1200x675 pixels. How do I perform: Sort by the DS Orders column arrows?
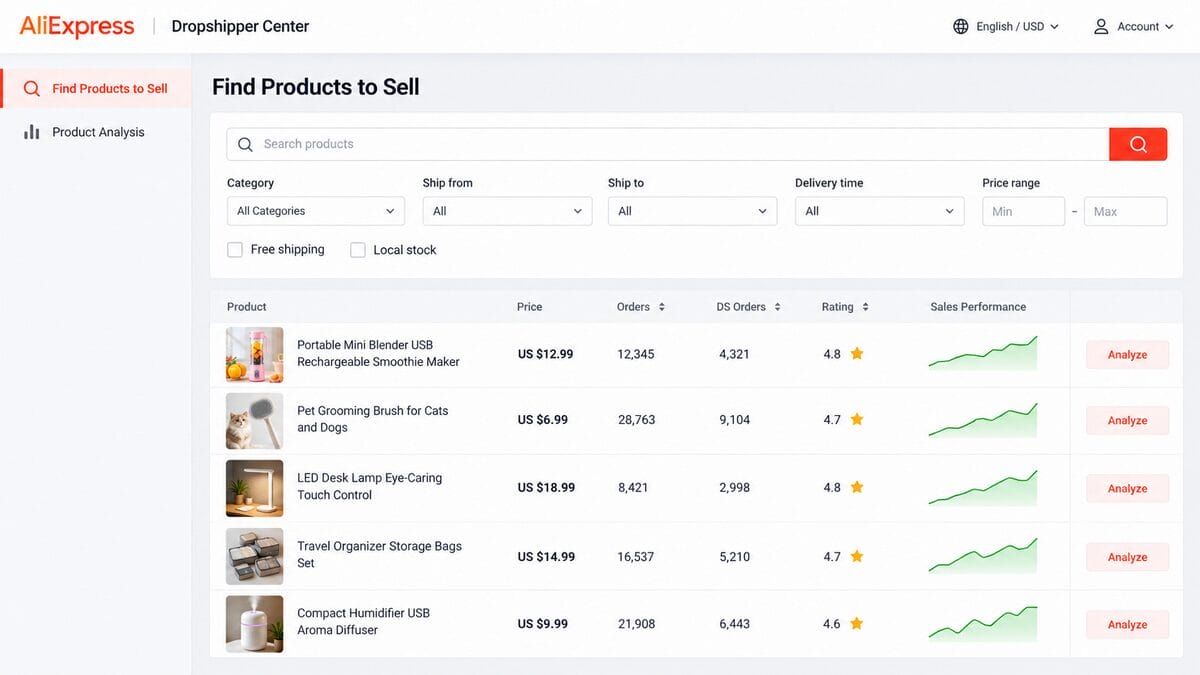[x=777, y=307]
